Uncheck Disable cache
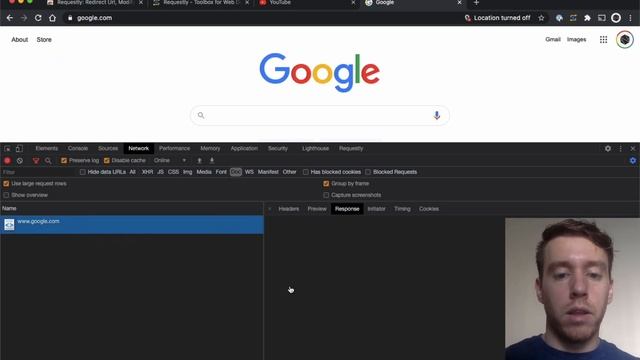This screenshot has width=640, height=360. click(x=107, y=160)
